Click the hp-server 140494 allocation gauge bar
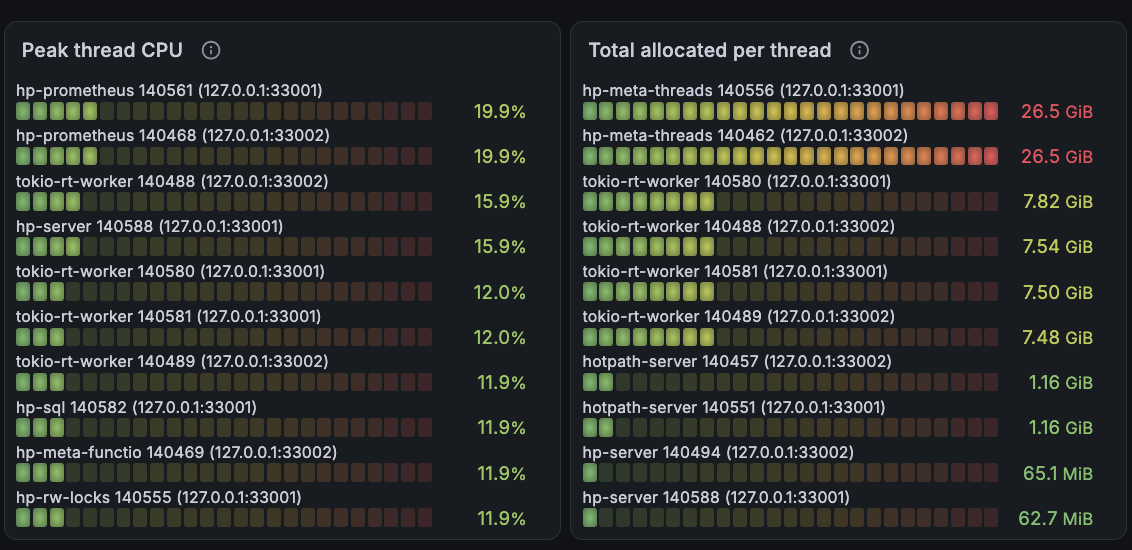This screenshot has height=550, width=1132. pyautogui.click(x=790, y=473)
